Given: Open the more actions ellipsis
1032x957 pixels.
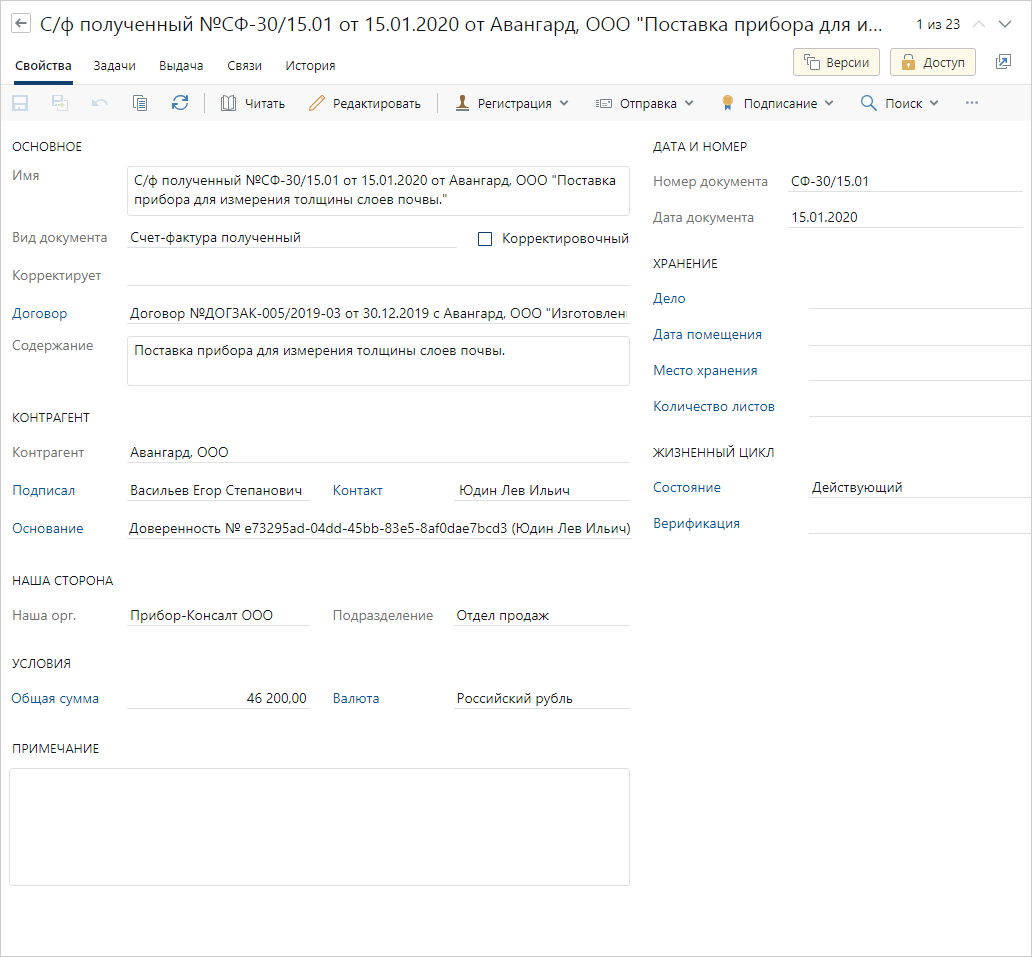Looking at the screenshot, I should pos(972,103).
